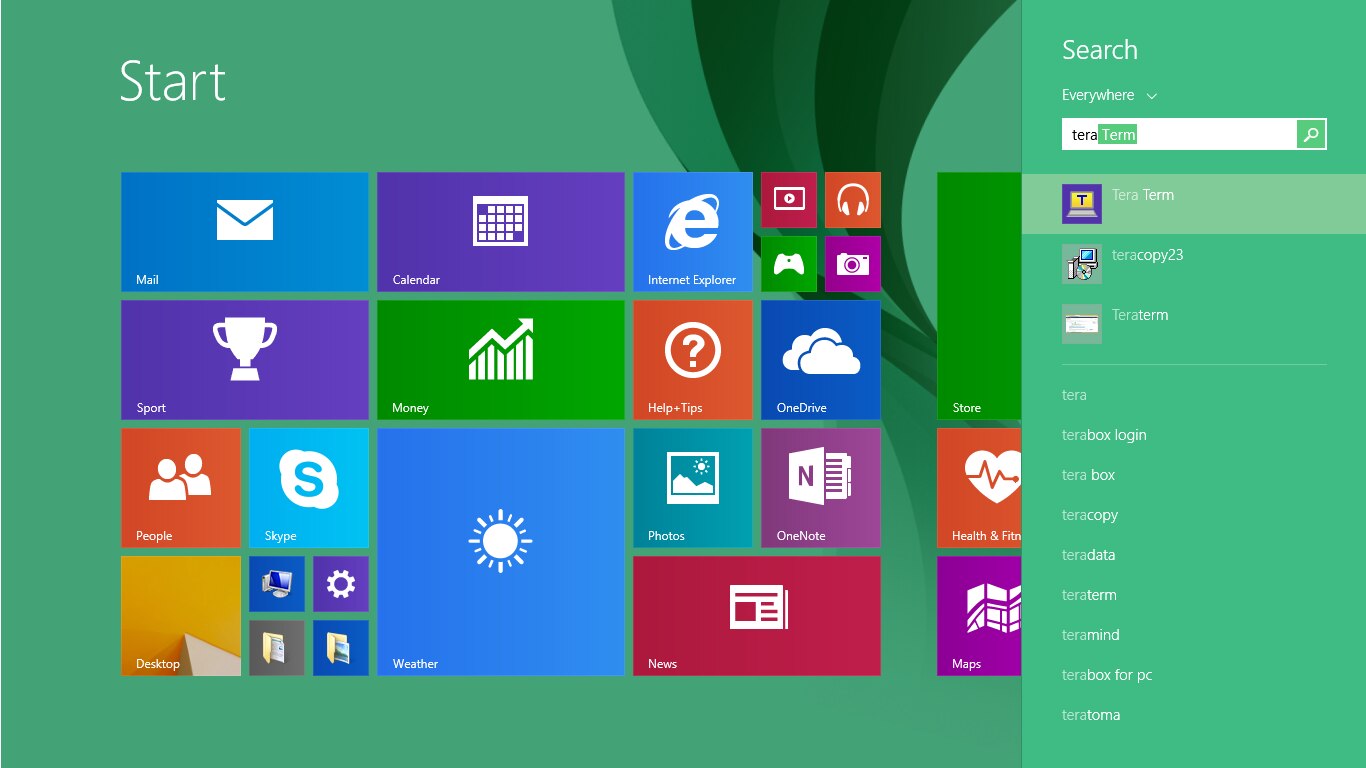Viewport: 1366px width, 768px height.
Task: Open the Tera Term app result
Action: coord(1194,204)
